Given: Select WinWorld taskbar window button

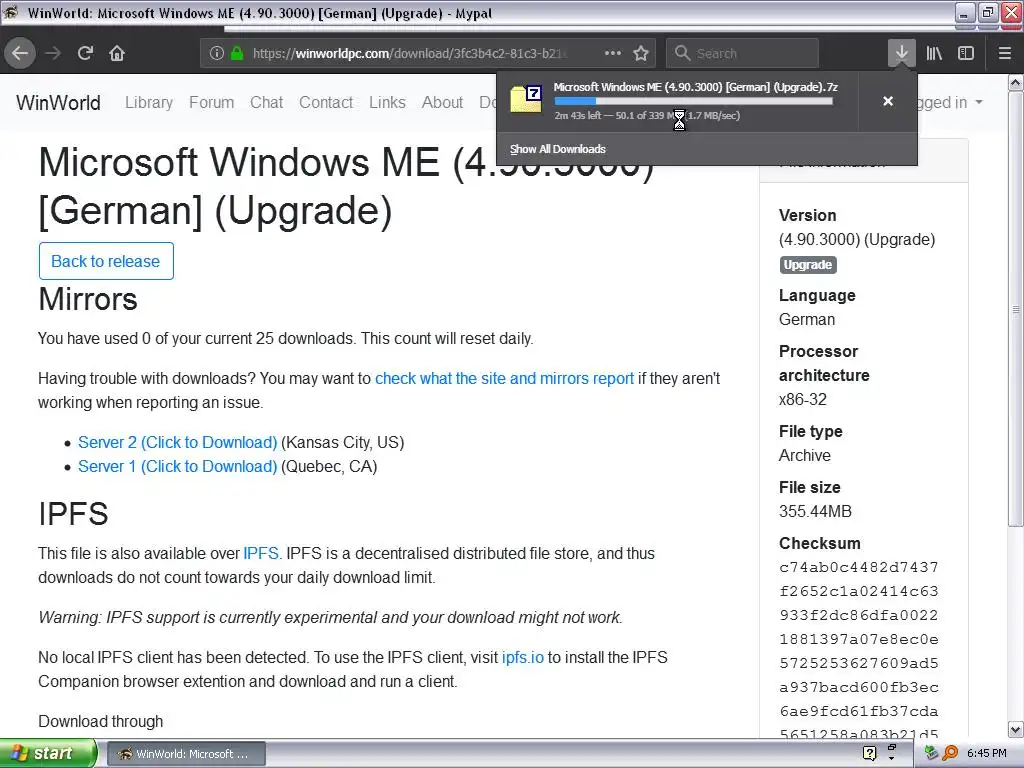Looking at the screenshot, I should point(185,754).
